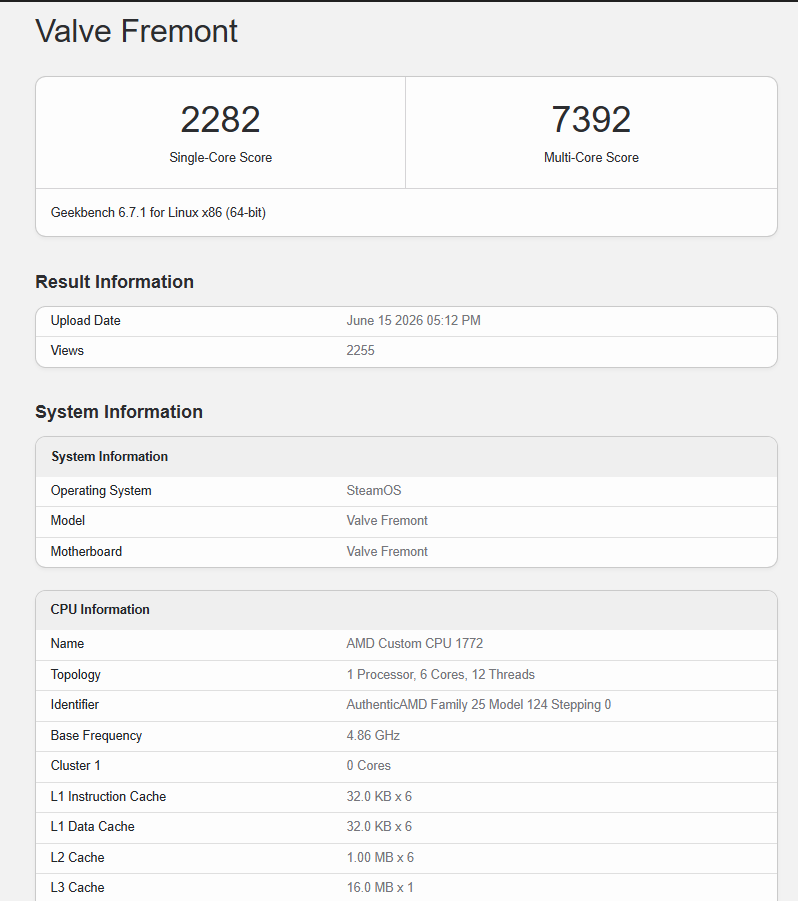The width and height of the screenshot is (798, 901).
Task: Click the Multi-Core Score label
Action: 591,157
